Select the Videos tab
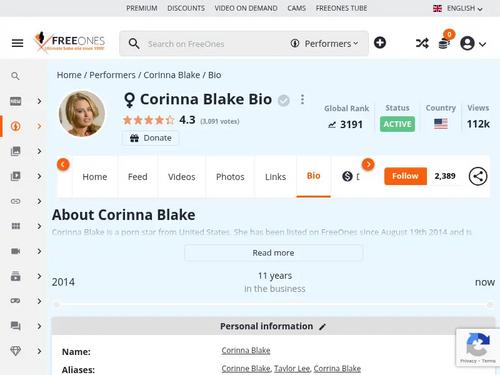The width and height of the screenshot is (500, 375). (182, 177)
